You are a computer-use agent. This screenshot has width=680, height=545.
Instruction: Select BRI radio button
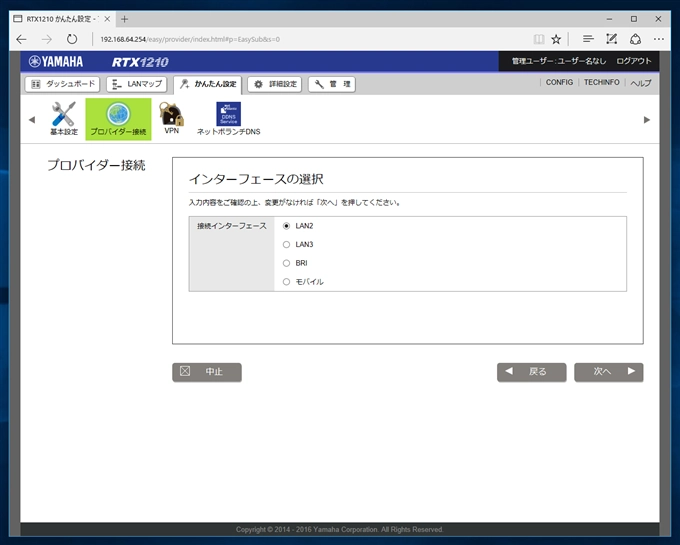point(286,263)
